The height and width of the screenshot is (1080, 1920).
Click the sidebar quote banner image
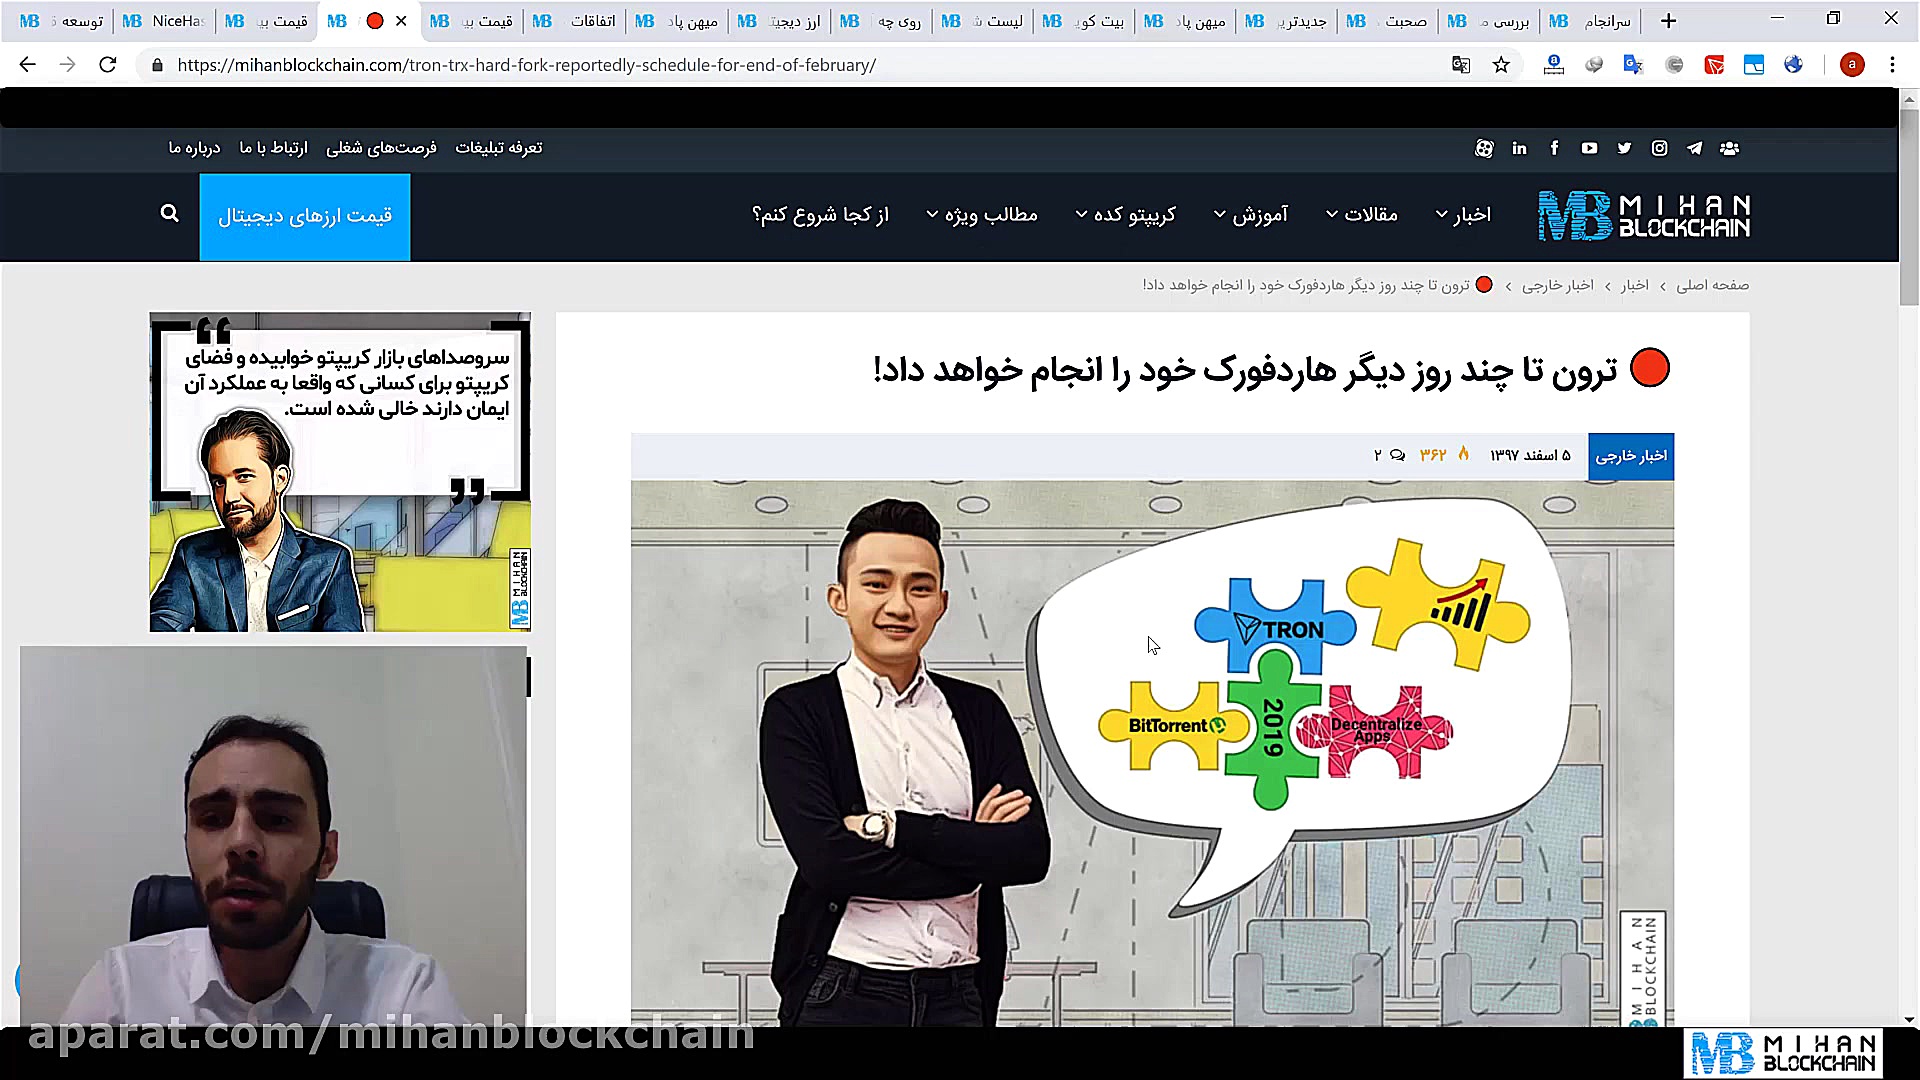click(x=340, y=472)
